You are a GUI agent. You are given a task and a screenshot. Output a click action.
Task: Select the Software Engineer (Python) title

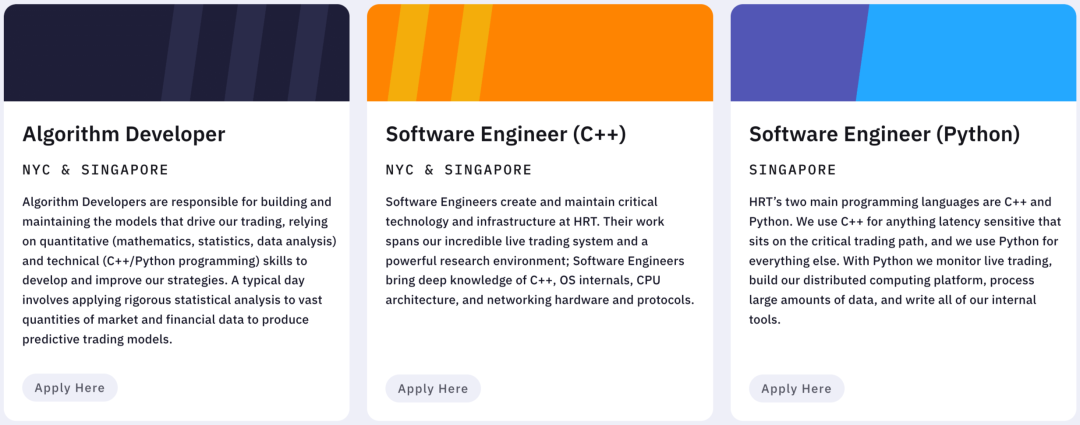pyautogui.click(x=884, y=134)
